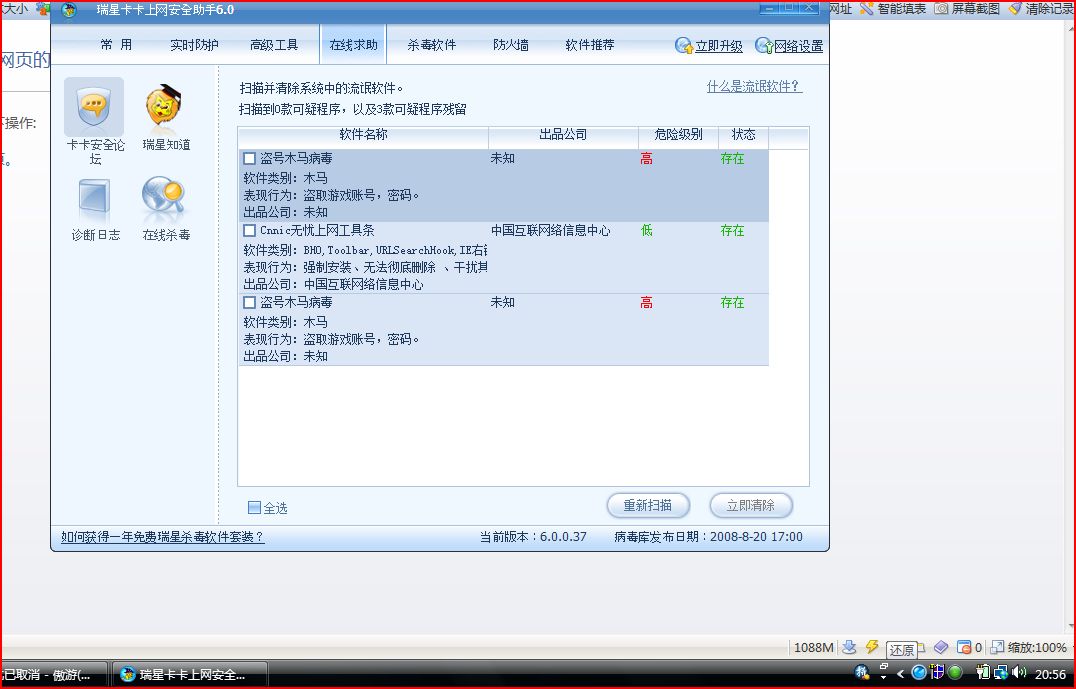
Task: Click the purple shield tray icon
Action: click(937, 673)
